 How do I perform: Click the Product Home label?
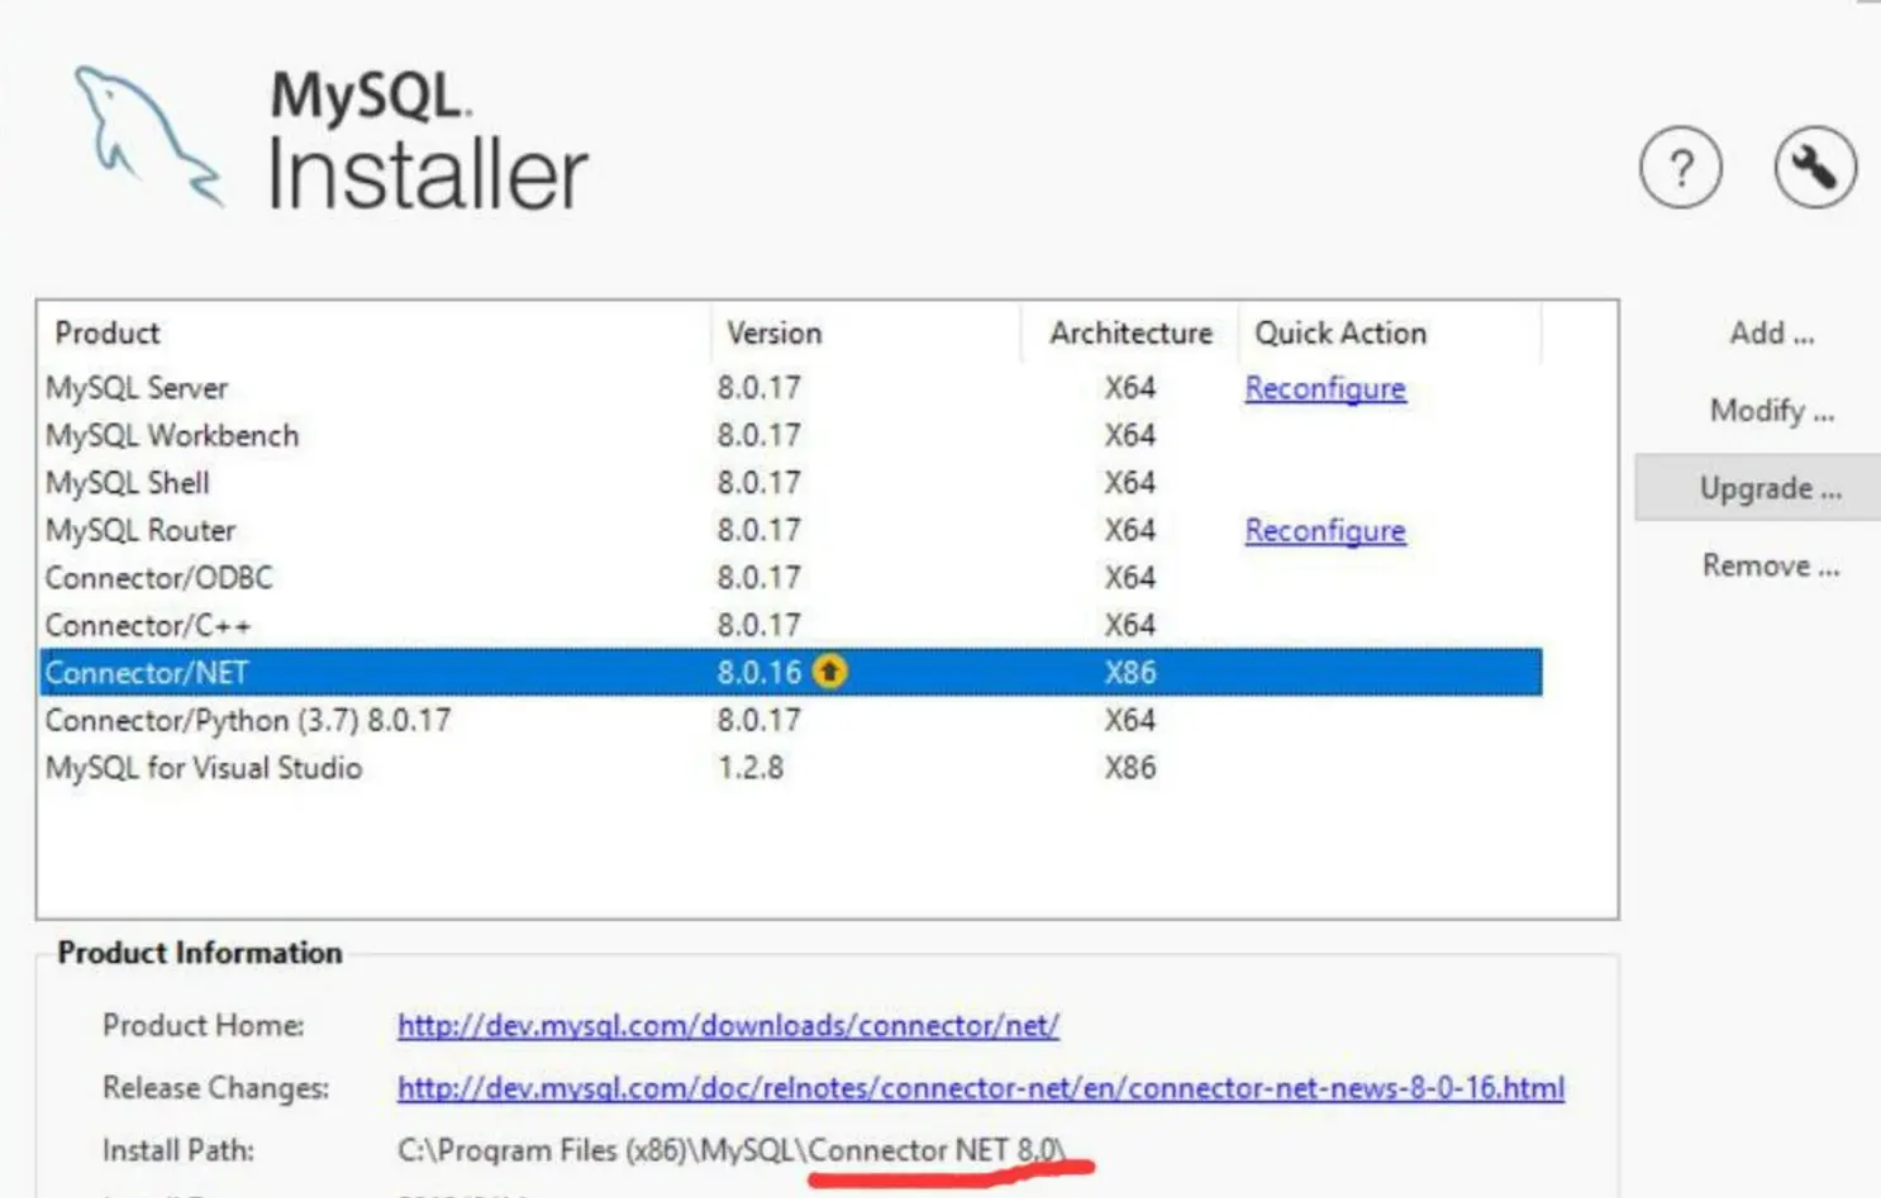coord(203,1025)
